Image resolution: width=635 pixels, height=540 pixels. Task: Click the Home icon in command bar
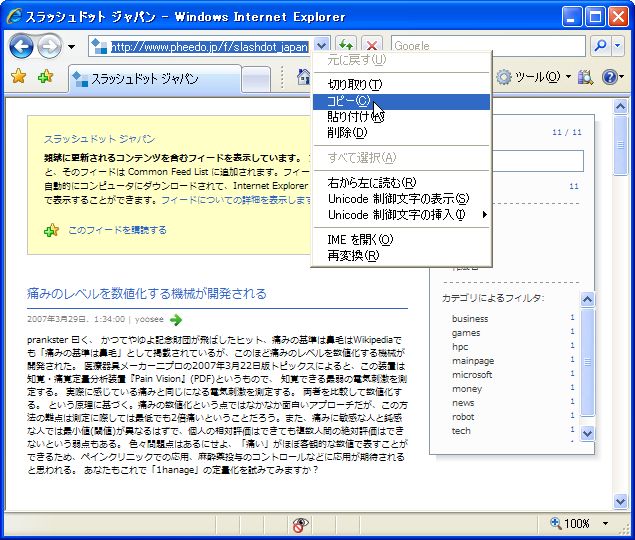tap(303, 77)
